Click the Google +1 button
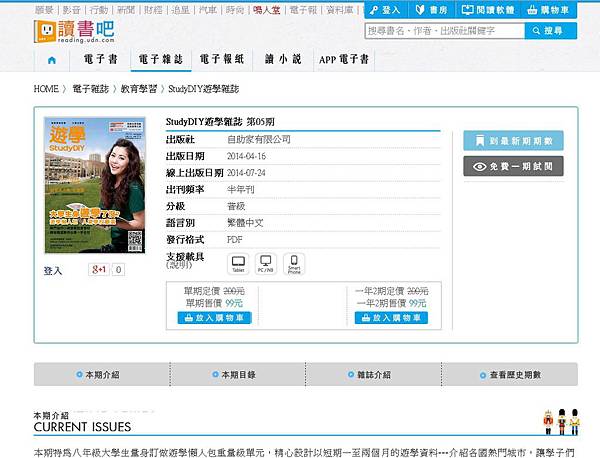Image resolution: width=600 pixels, height=458 pixels. point(99,270)
